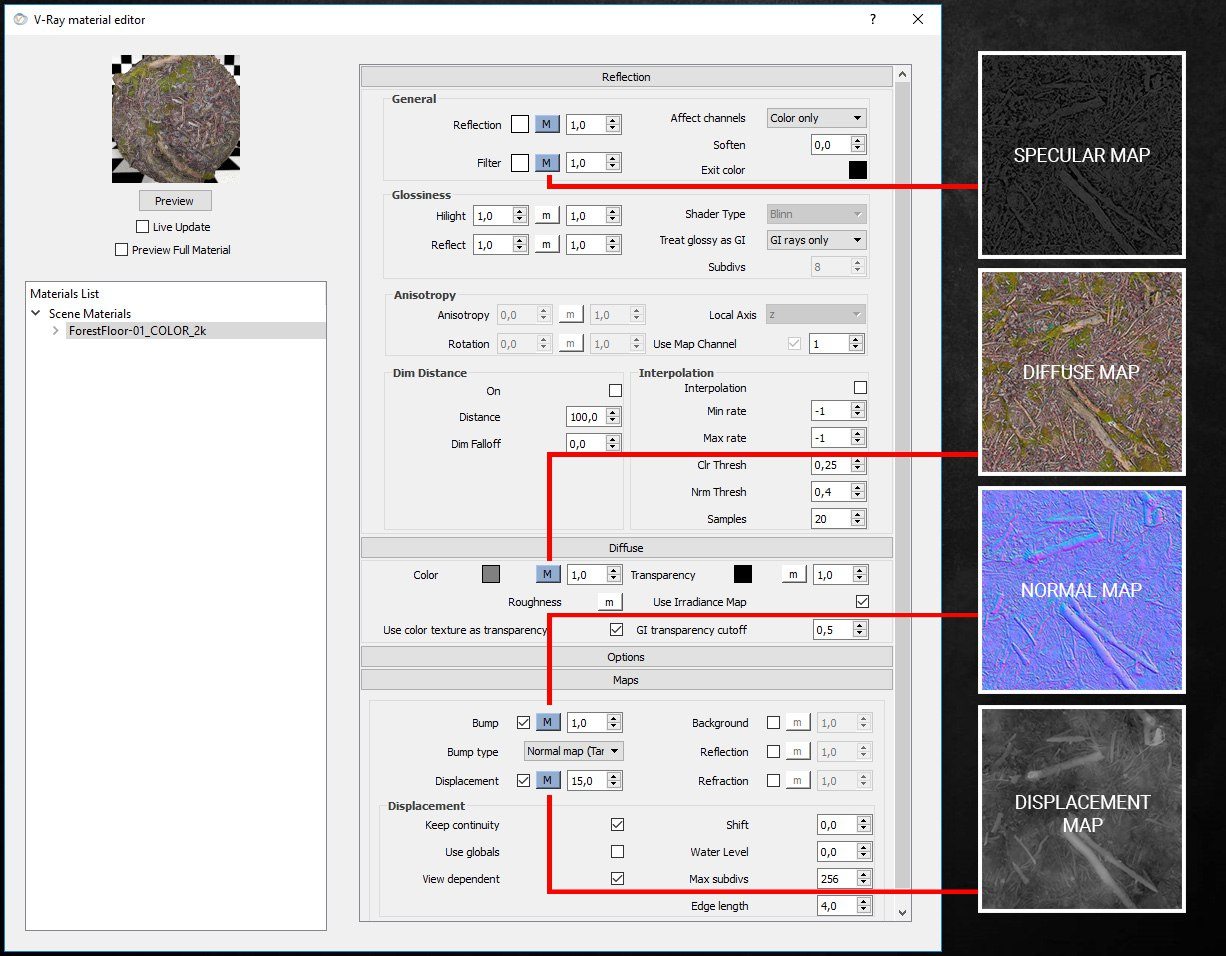Click the Clr Thresh field
Image resolution: width=1226 pixels, height=956 pixels.
pos(830,465)
